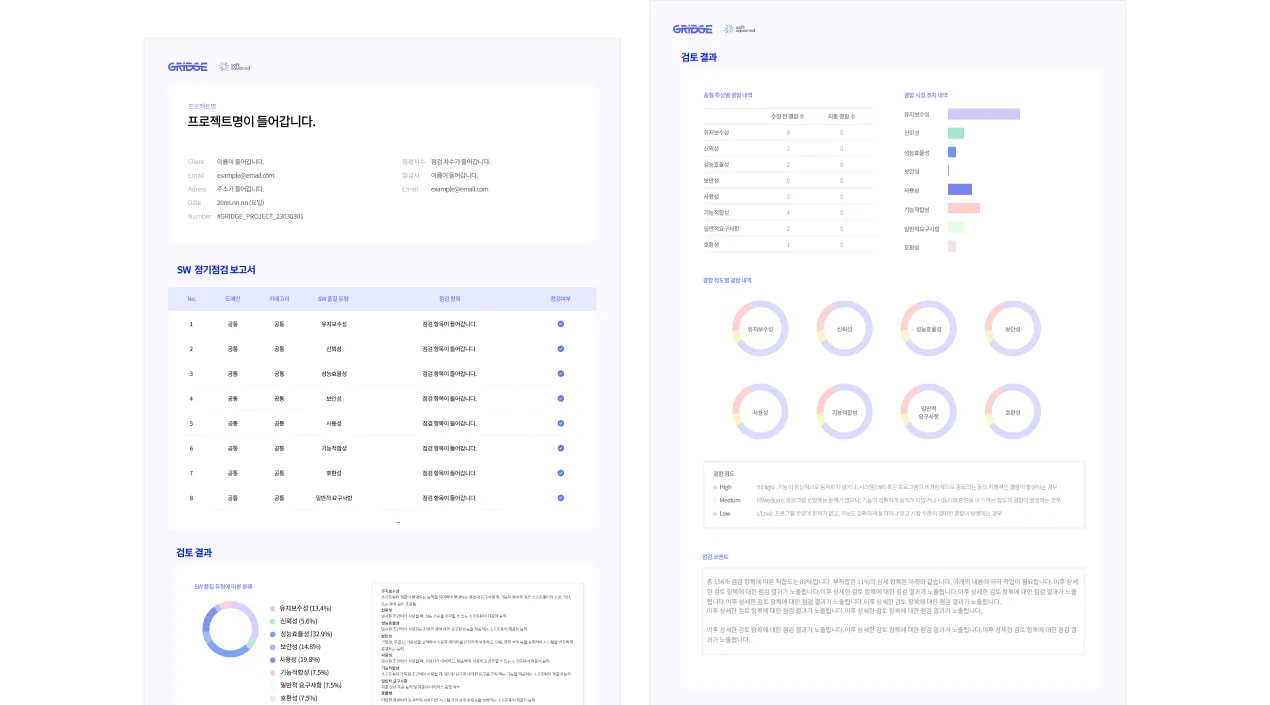Viewport: 1270px width, 705px height.
Task: Click the GRIDGE logo above the project name card
Action: point(188,67)
